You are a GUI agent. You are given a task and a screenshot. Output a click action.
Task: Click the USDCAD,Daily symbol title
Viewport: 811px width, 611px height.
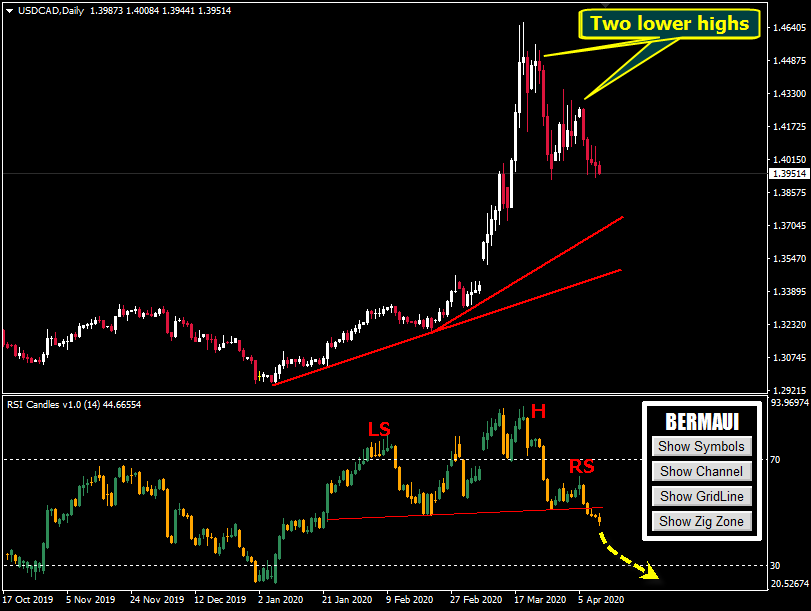click(51, 11)
